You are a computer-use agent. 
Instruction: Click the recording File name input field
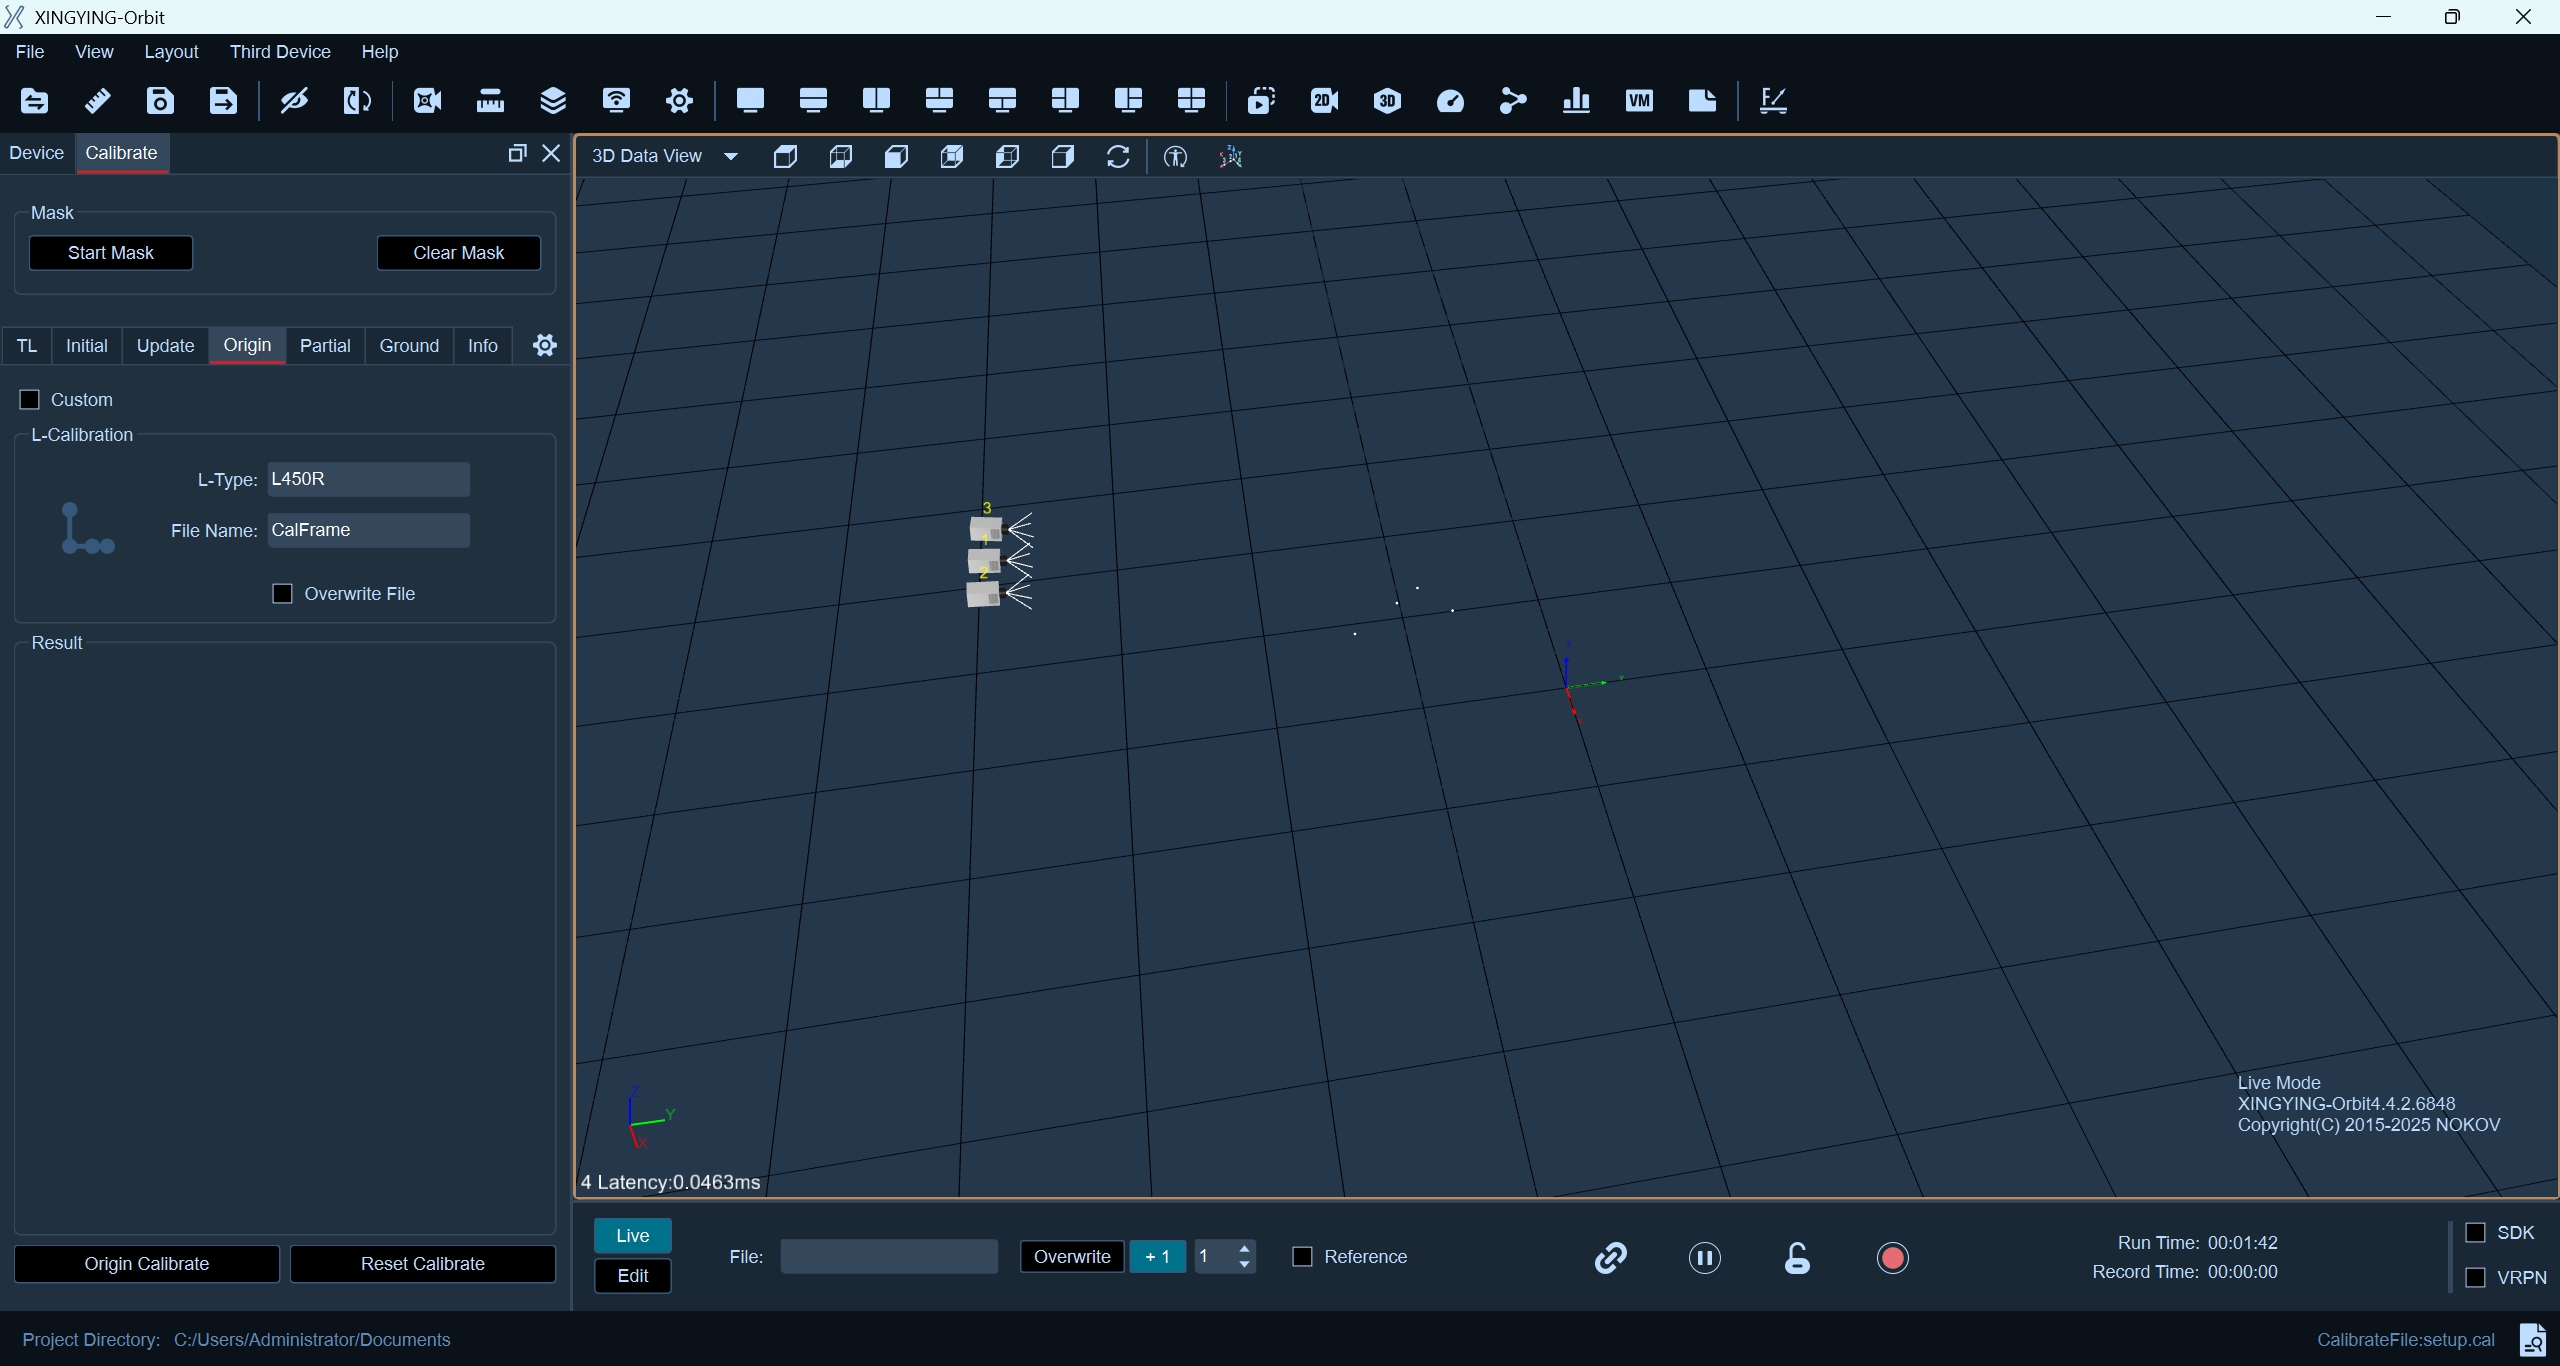coord(889,1257)
